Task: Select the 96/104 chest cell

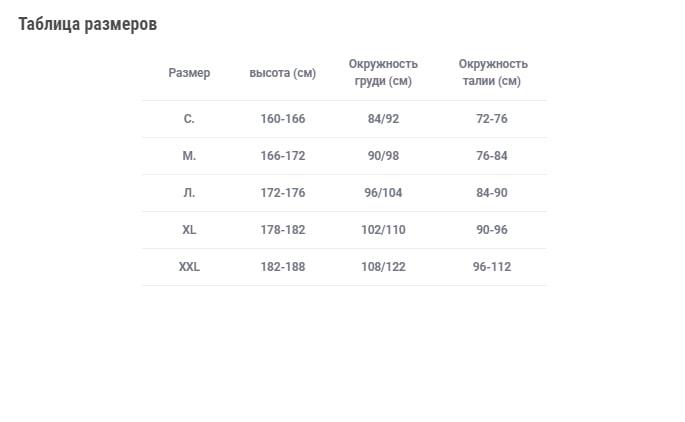Action: (x=383, y=193)
